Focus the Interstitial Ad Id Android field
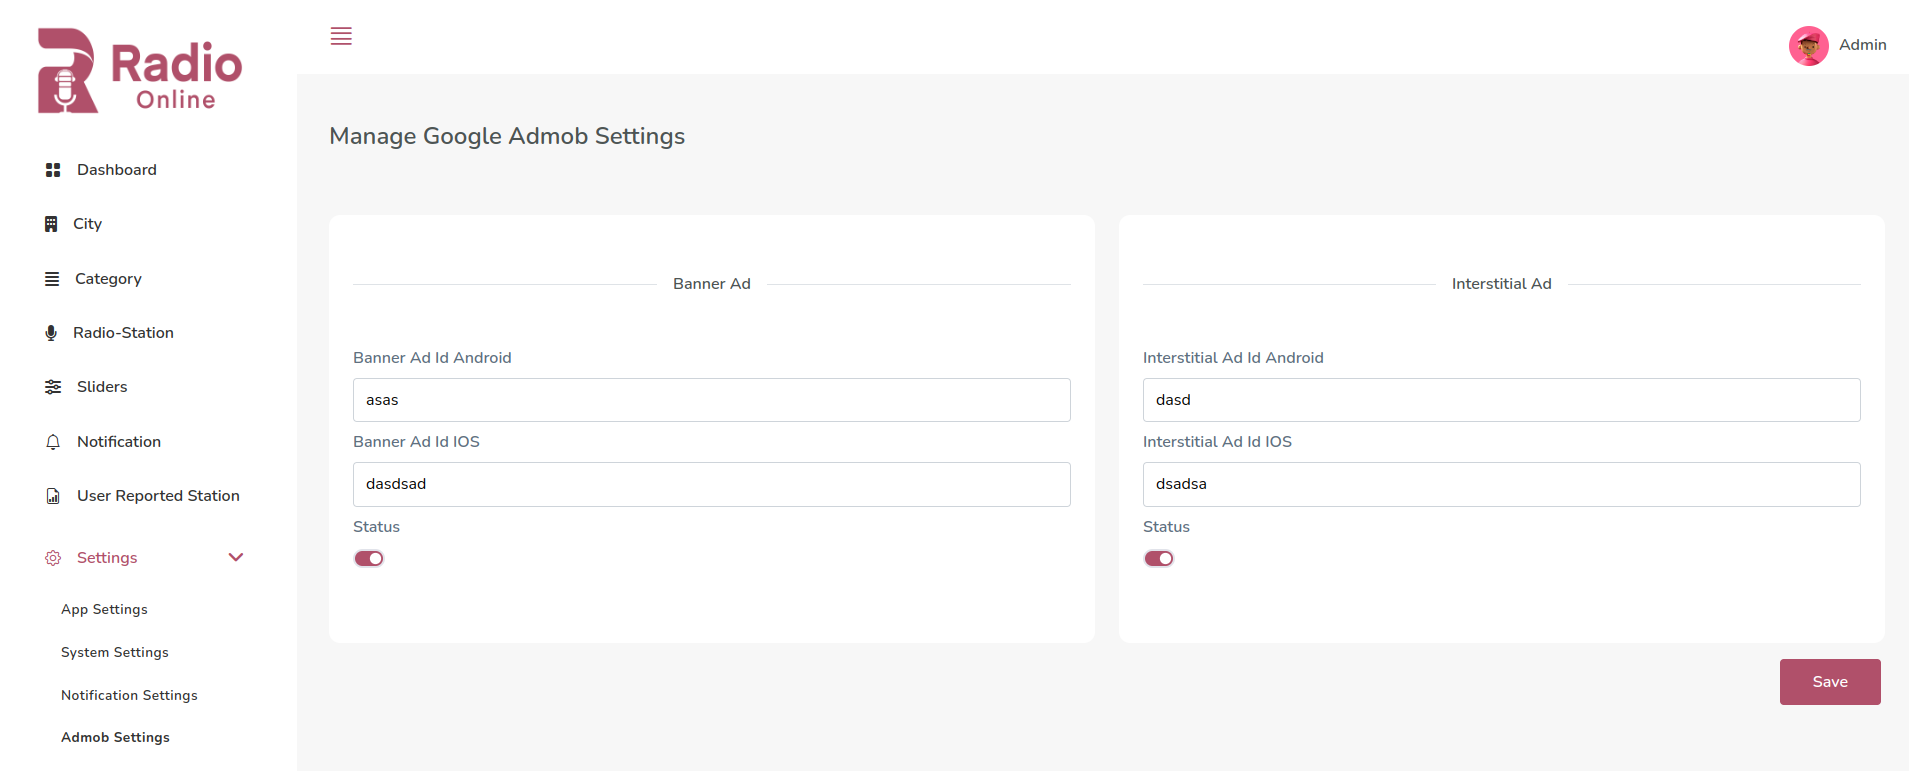Viewport: 1909px width, 771px height. tap(1501, 400)
